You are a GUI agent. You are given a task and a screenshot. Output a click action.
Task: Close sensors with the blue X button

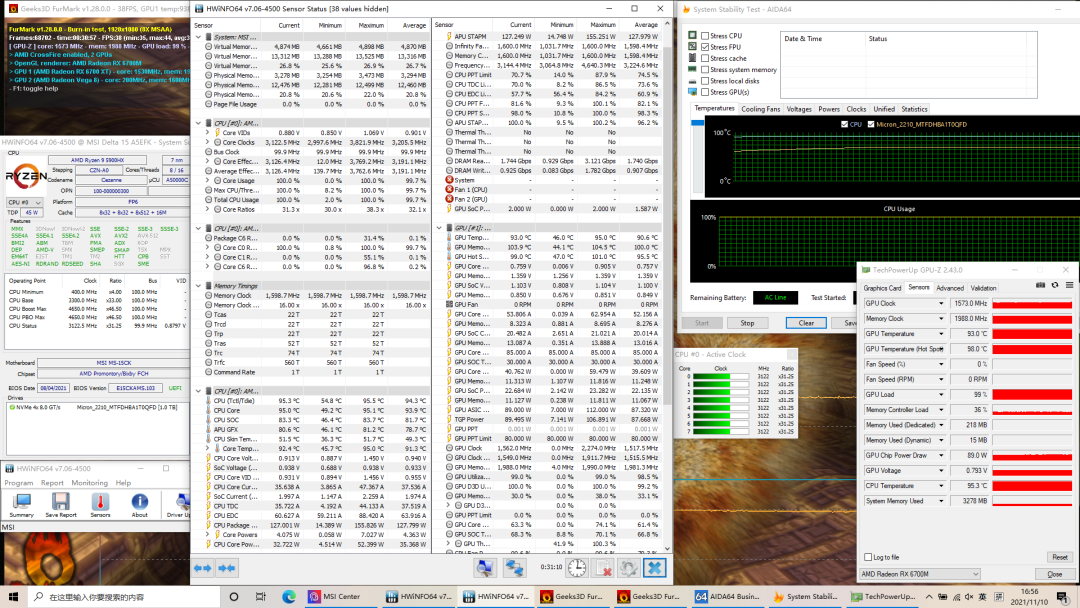(x=654, y=568)
